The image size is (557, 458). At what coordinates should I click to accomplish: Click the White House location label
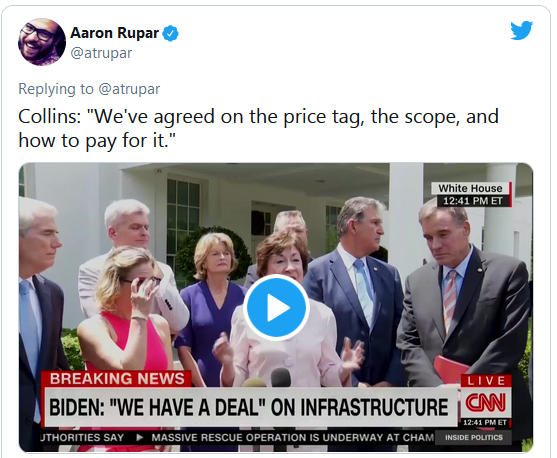[x=470, y=188]
